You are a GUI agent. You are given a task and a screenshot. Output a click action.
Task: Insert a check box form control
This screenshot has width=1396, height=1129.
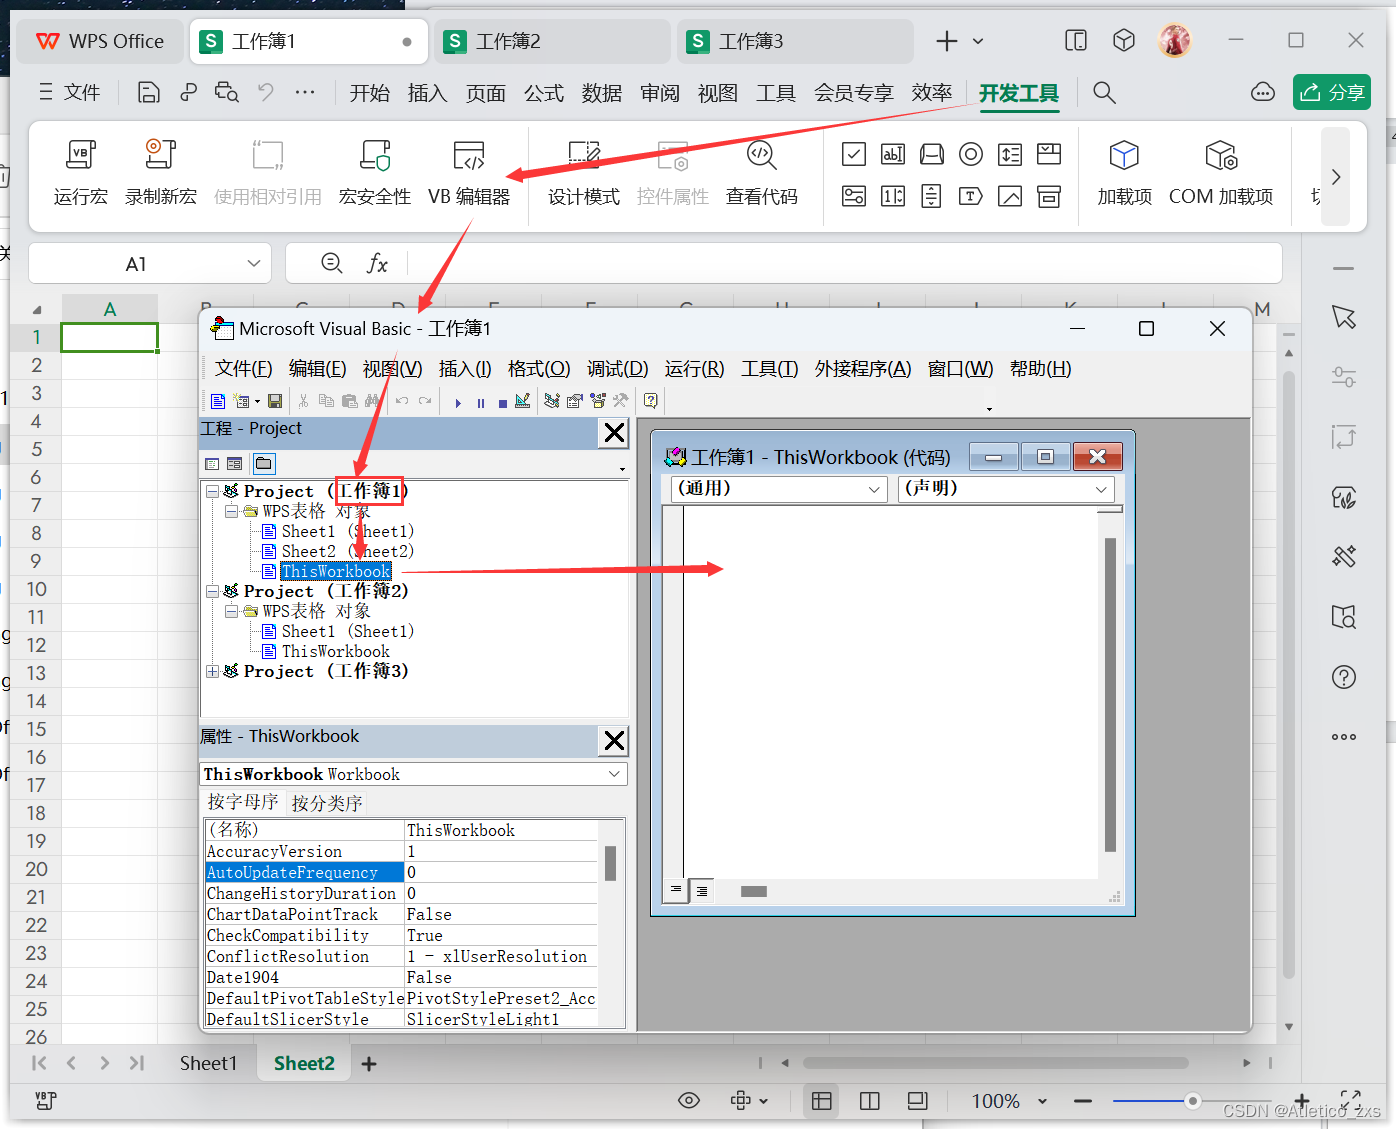tap(854, 154)
